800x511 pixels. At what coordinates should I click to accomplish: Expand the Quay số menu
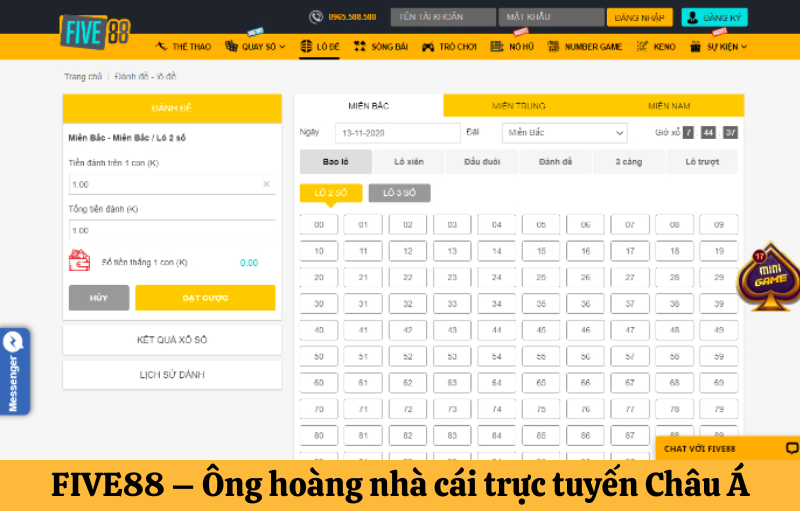pyautogui.click(x=255, y=47)
